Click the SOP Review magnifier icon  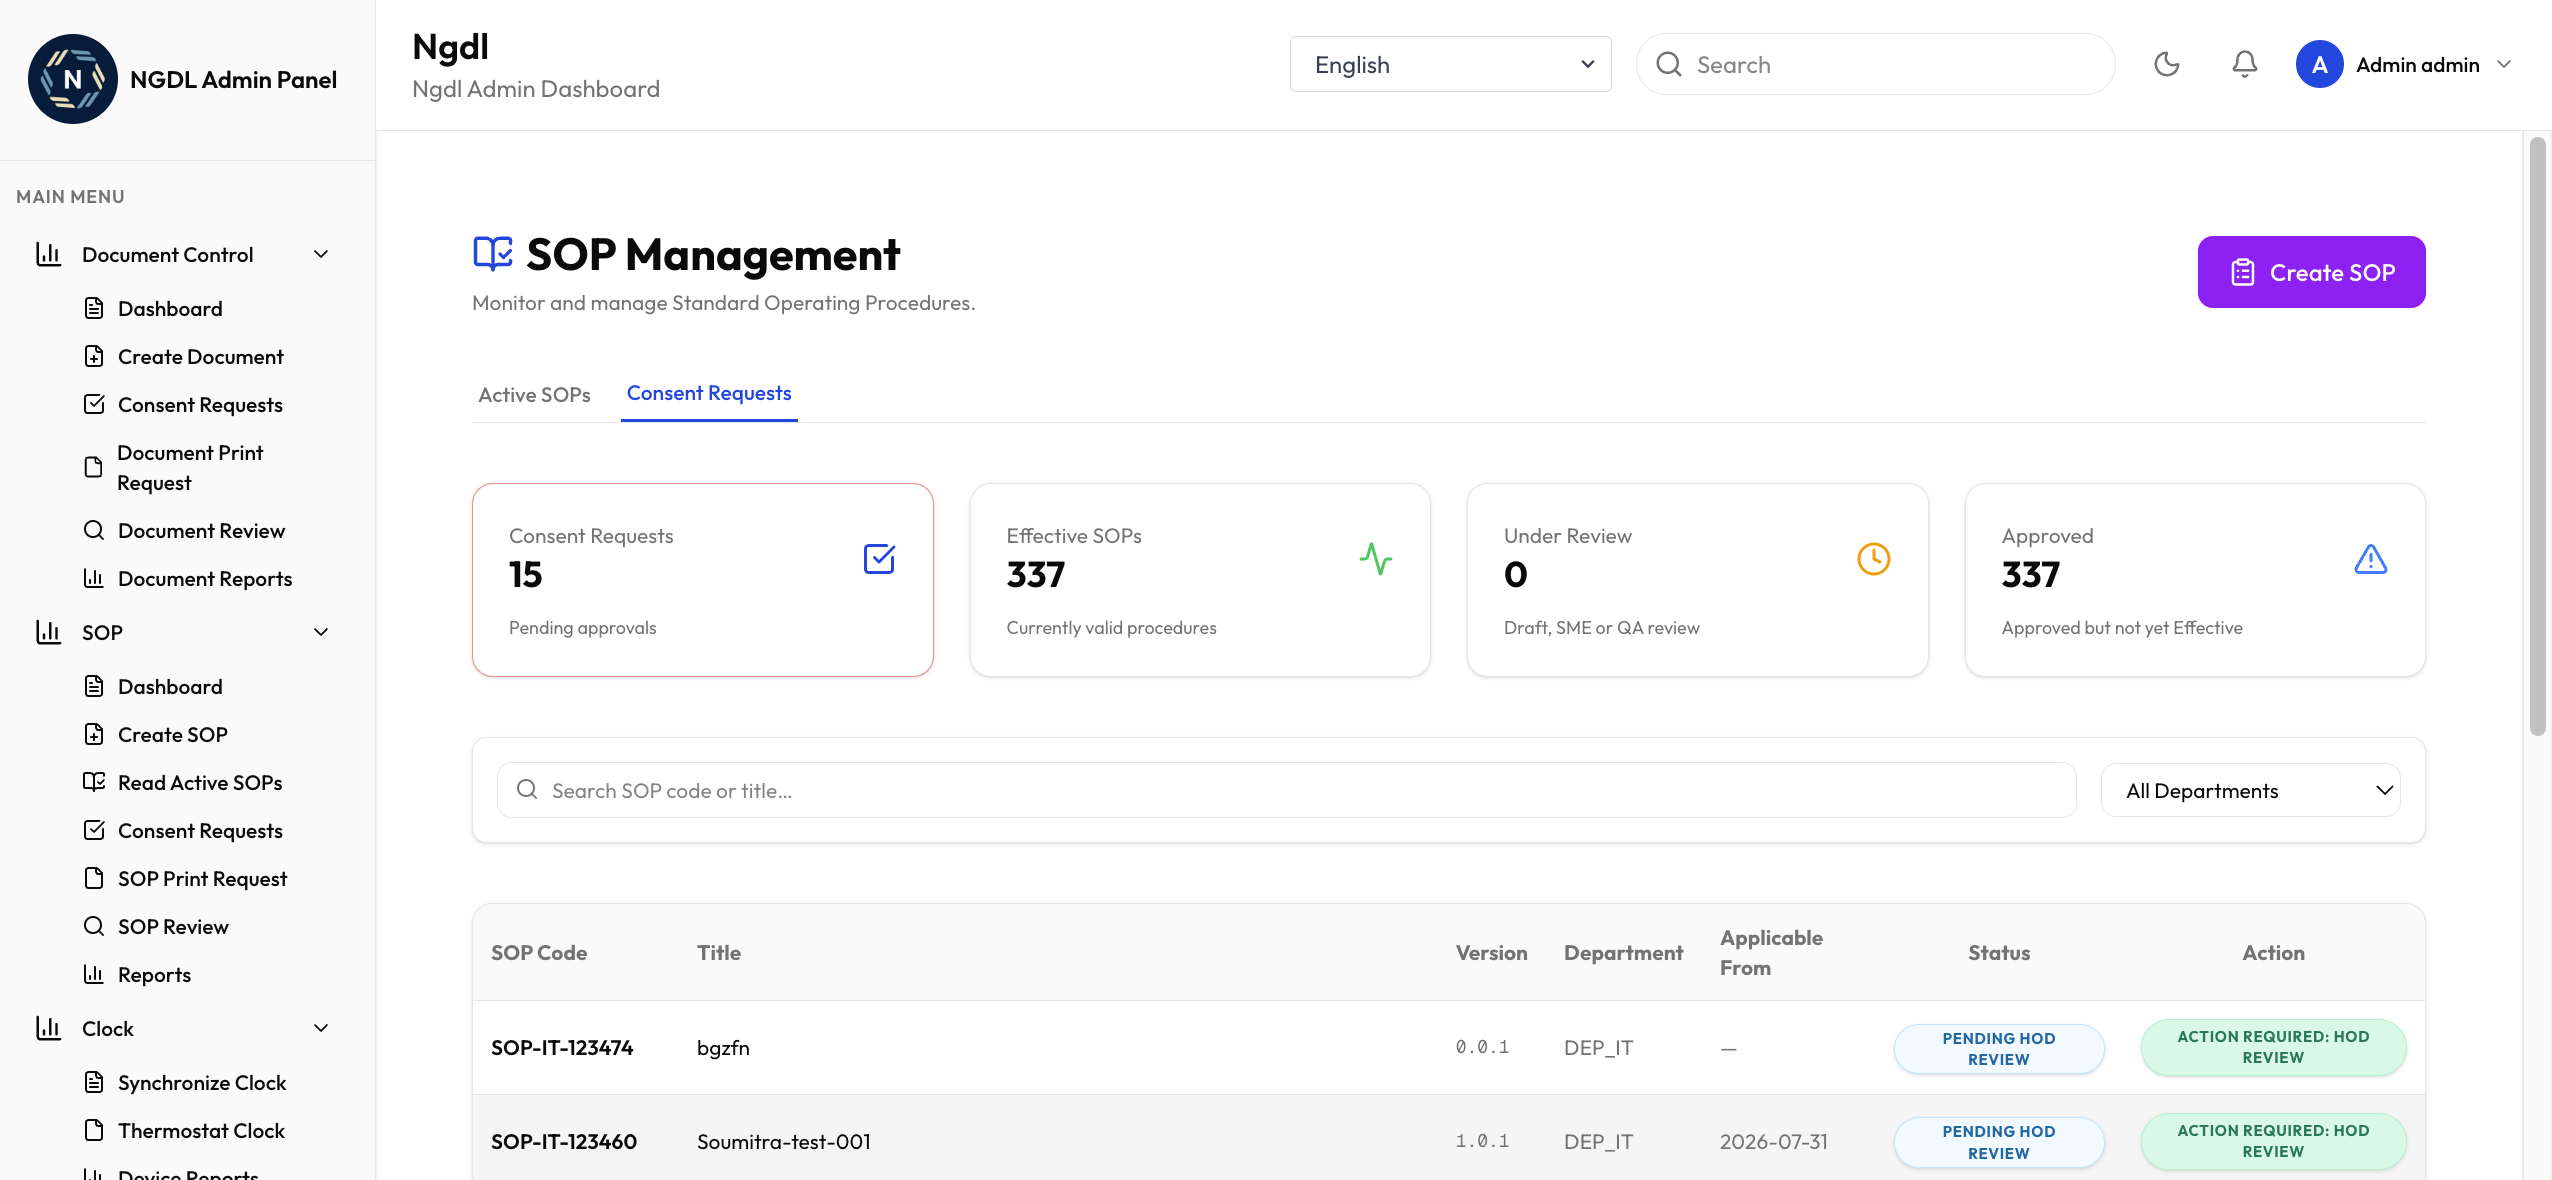point(94,926)
